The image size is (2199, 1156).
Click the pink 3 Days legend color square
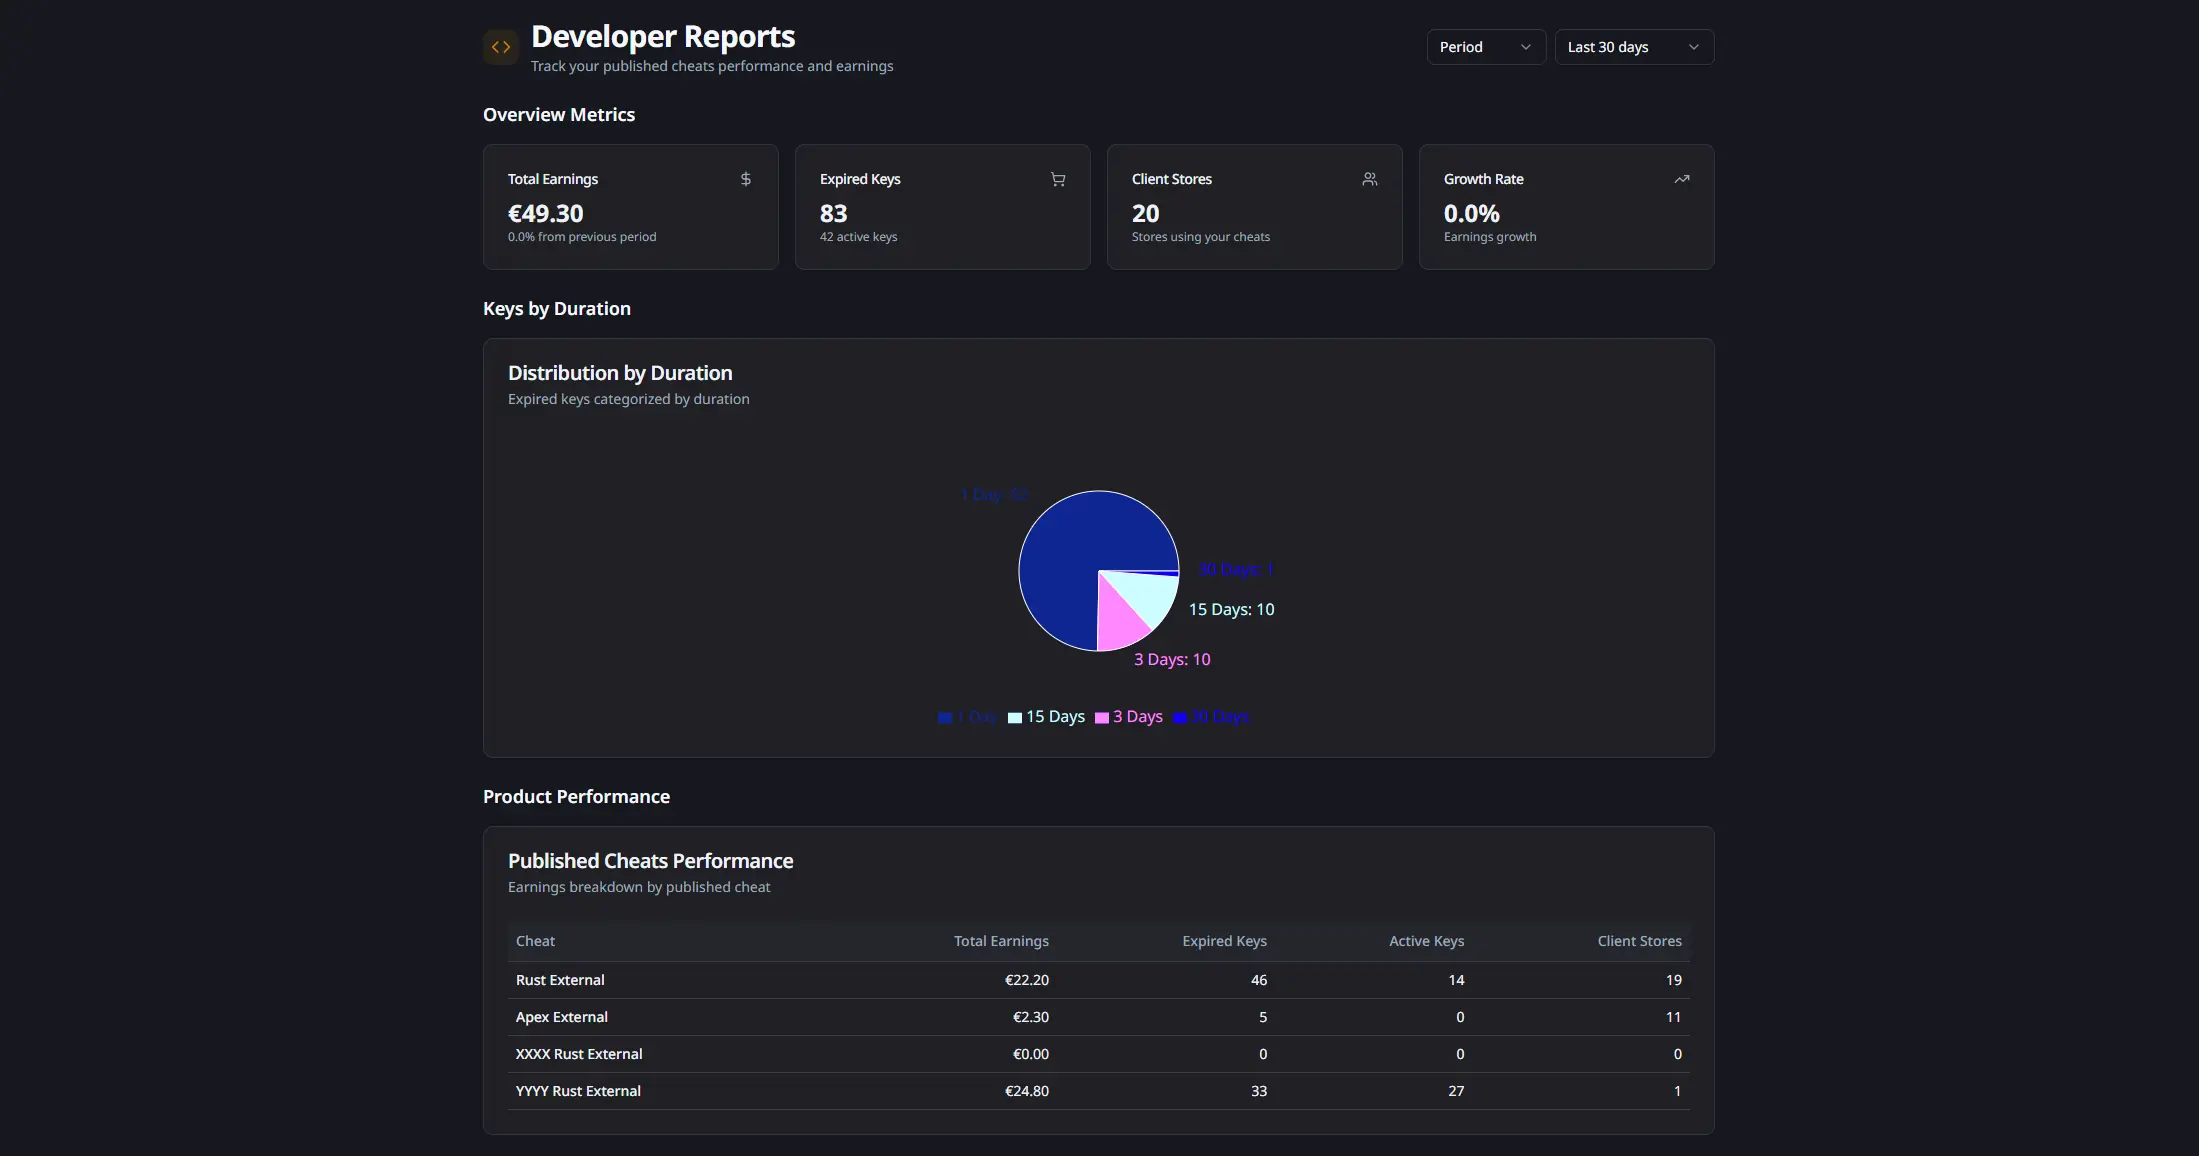1103,718
